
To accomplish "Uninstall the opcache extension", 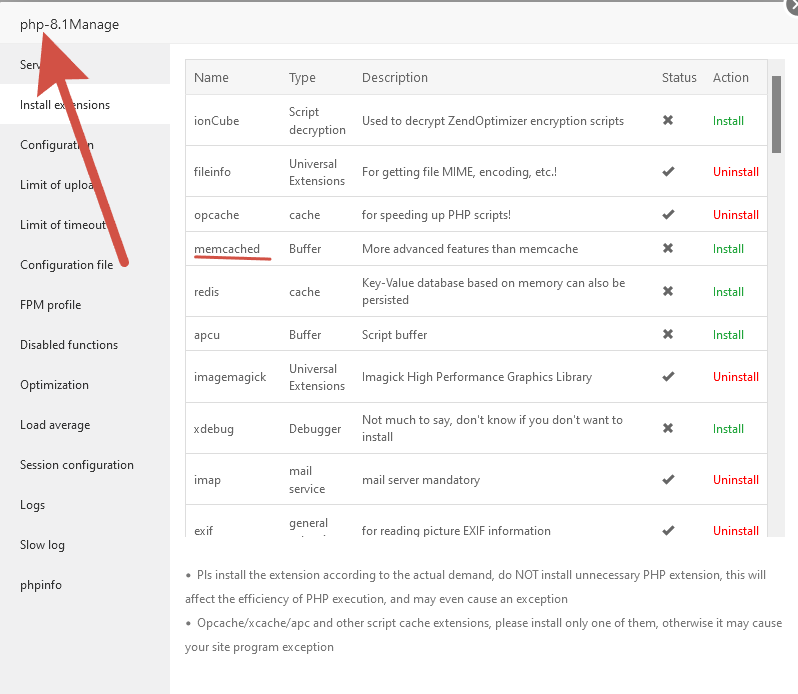I will (735, 215).
